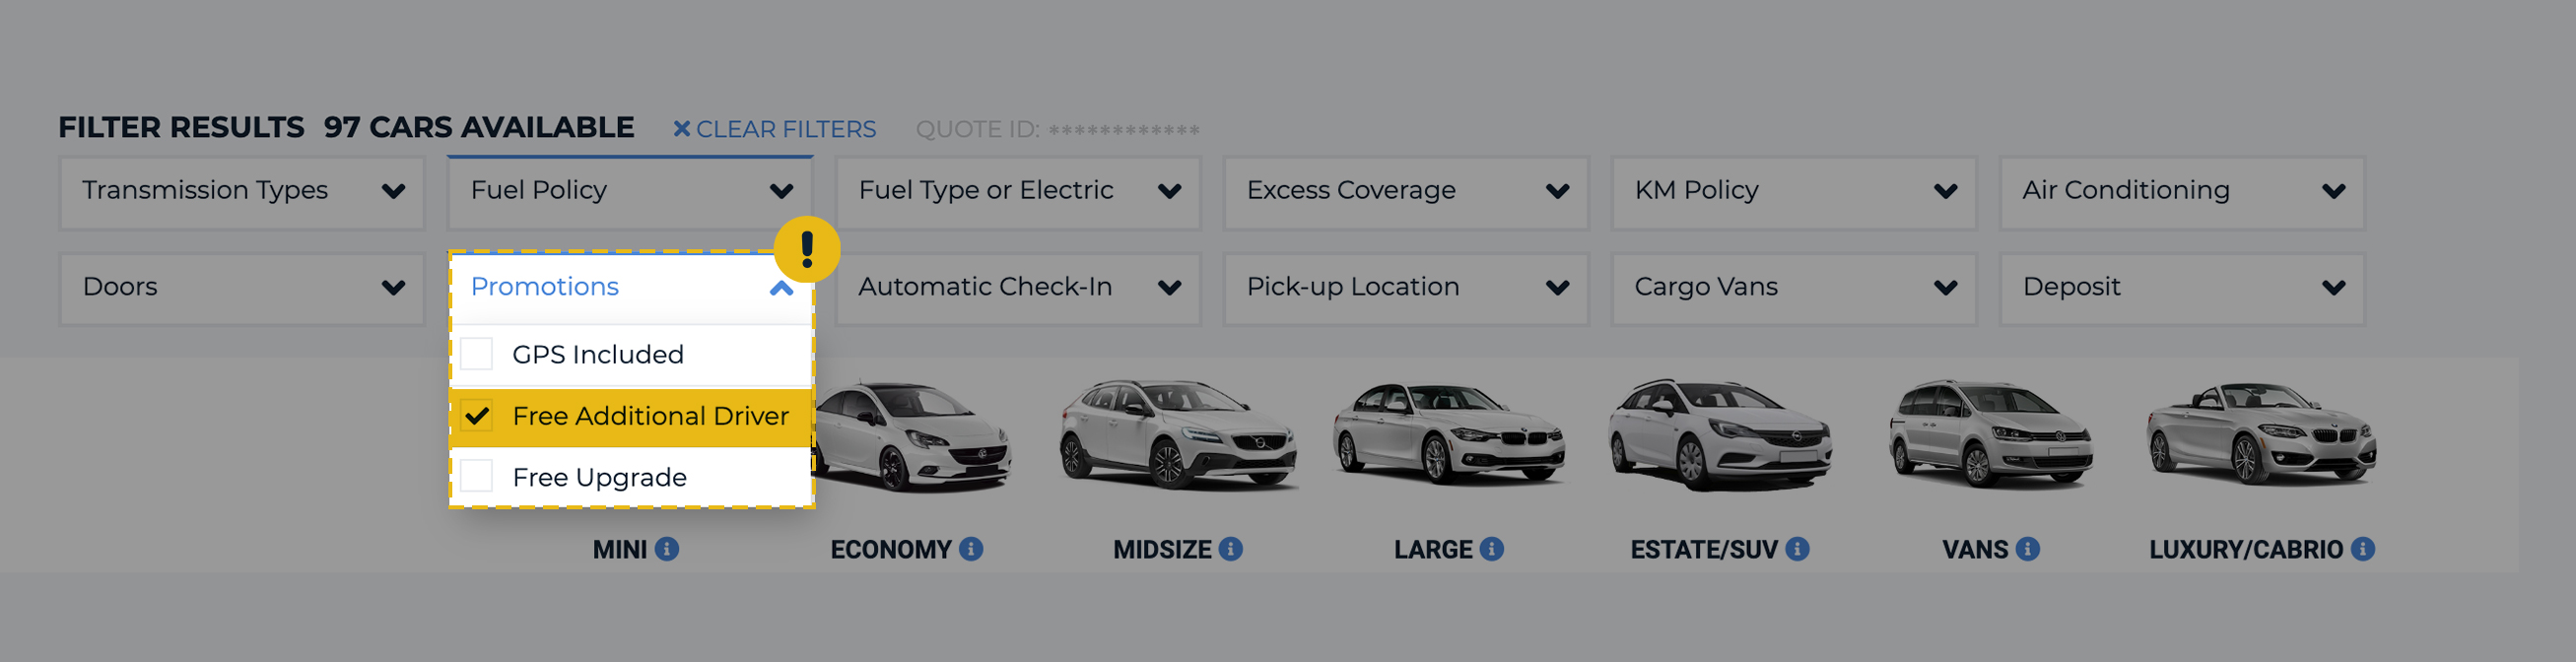2576x662 pixels.
Task: Uncheck the Free Additional Driver option
Action: click(x=478, y=415)
